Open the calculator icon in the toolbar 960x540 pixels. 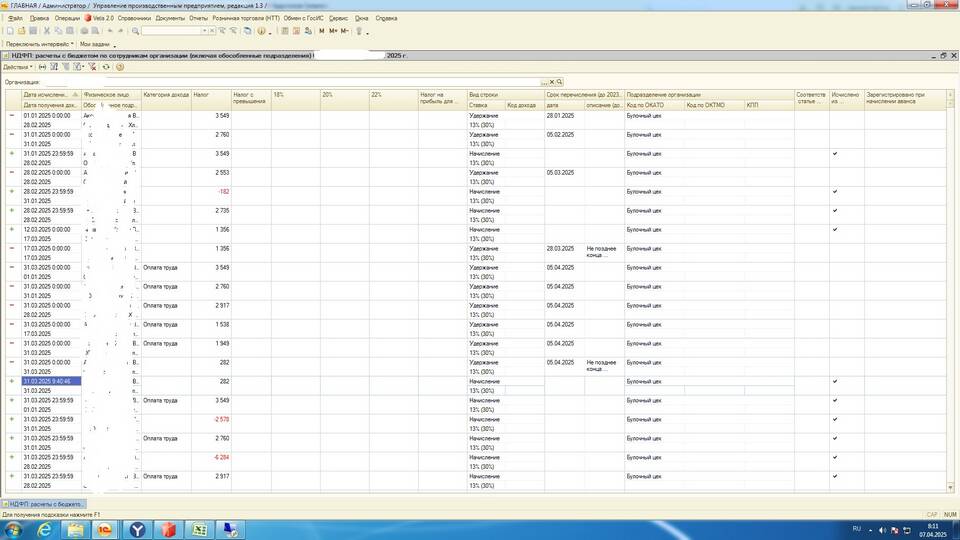[285, 31]
